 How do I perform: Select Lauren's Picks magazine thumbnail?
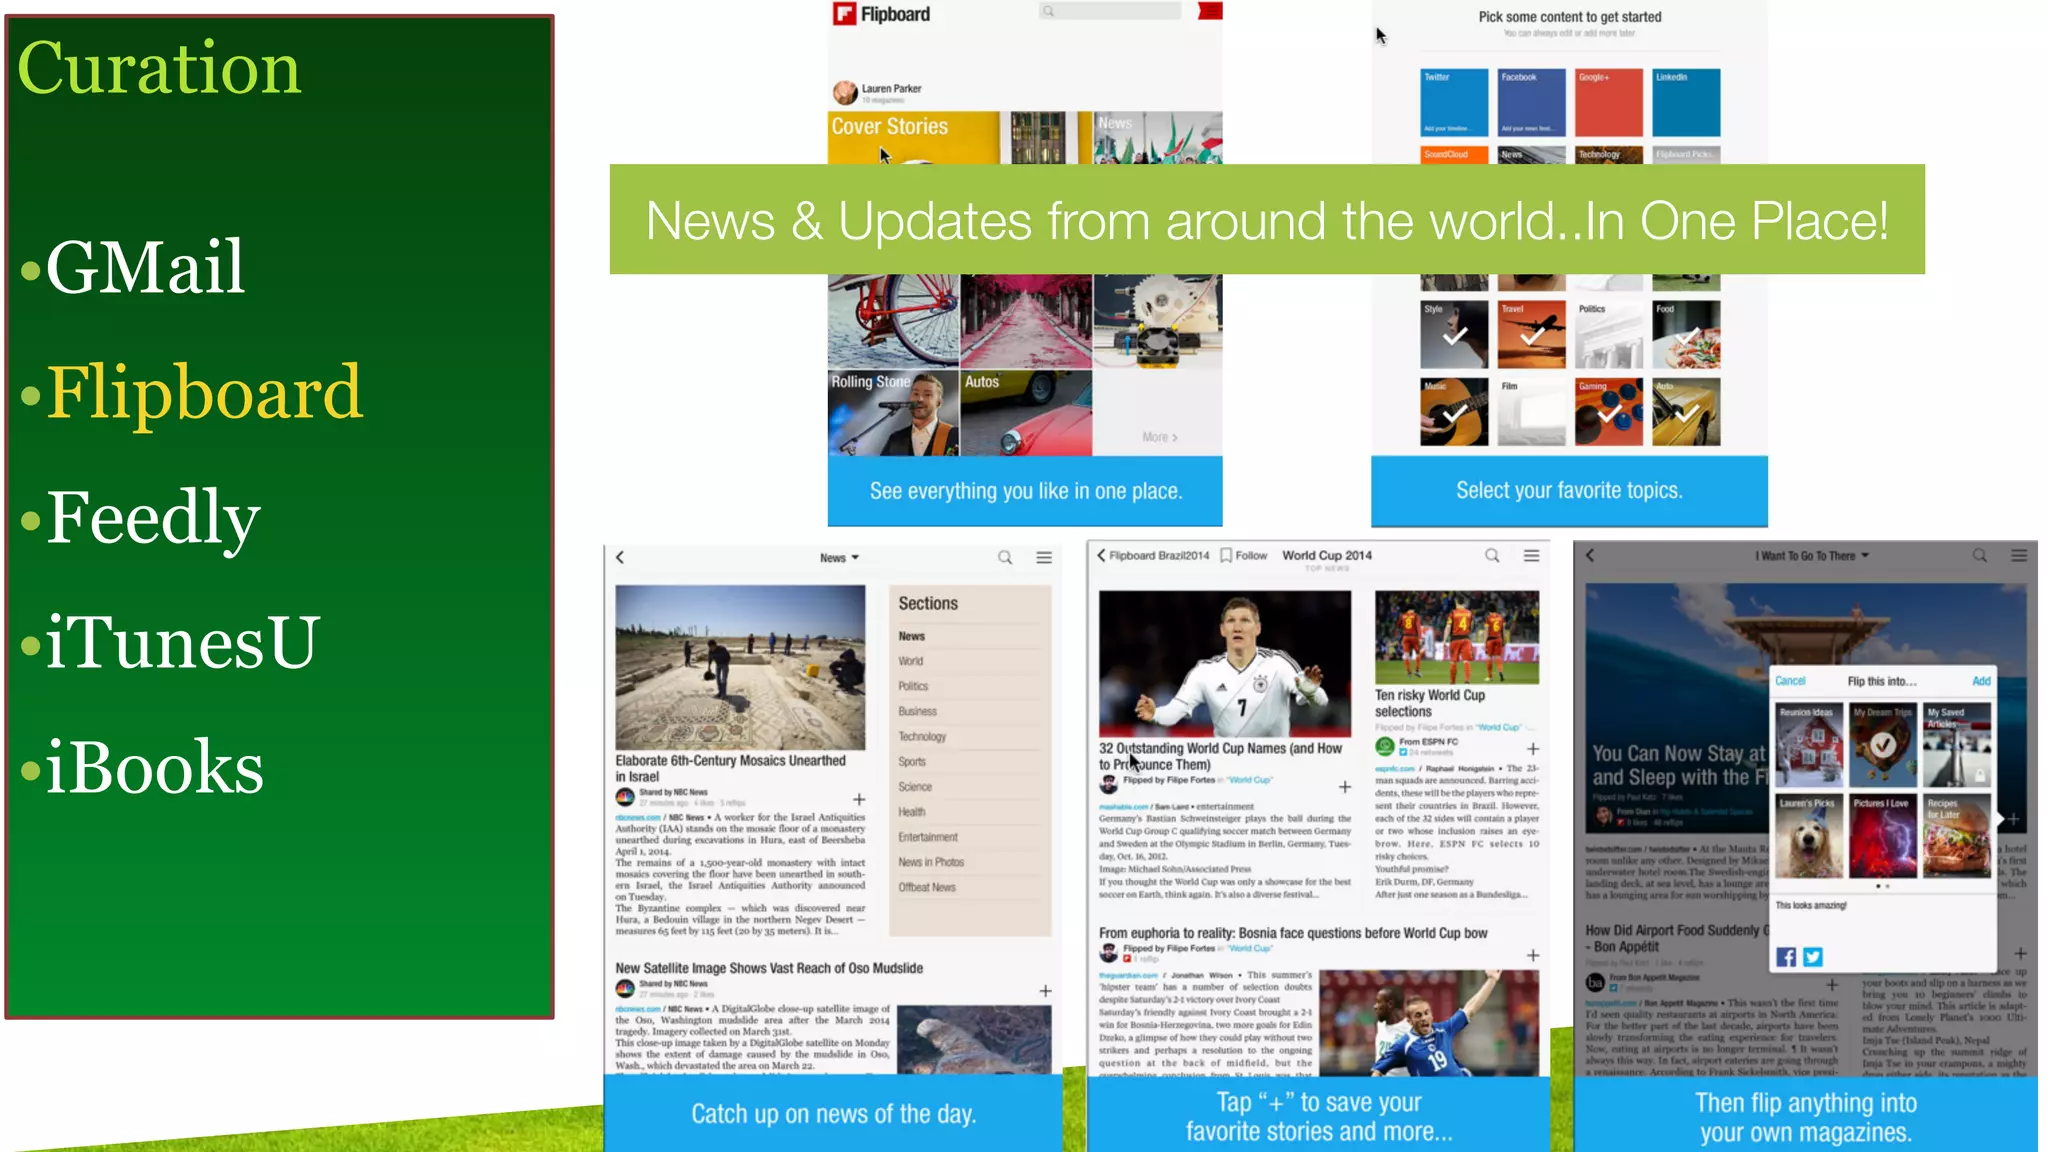1809,836
